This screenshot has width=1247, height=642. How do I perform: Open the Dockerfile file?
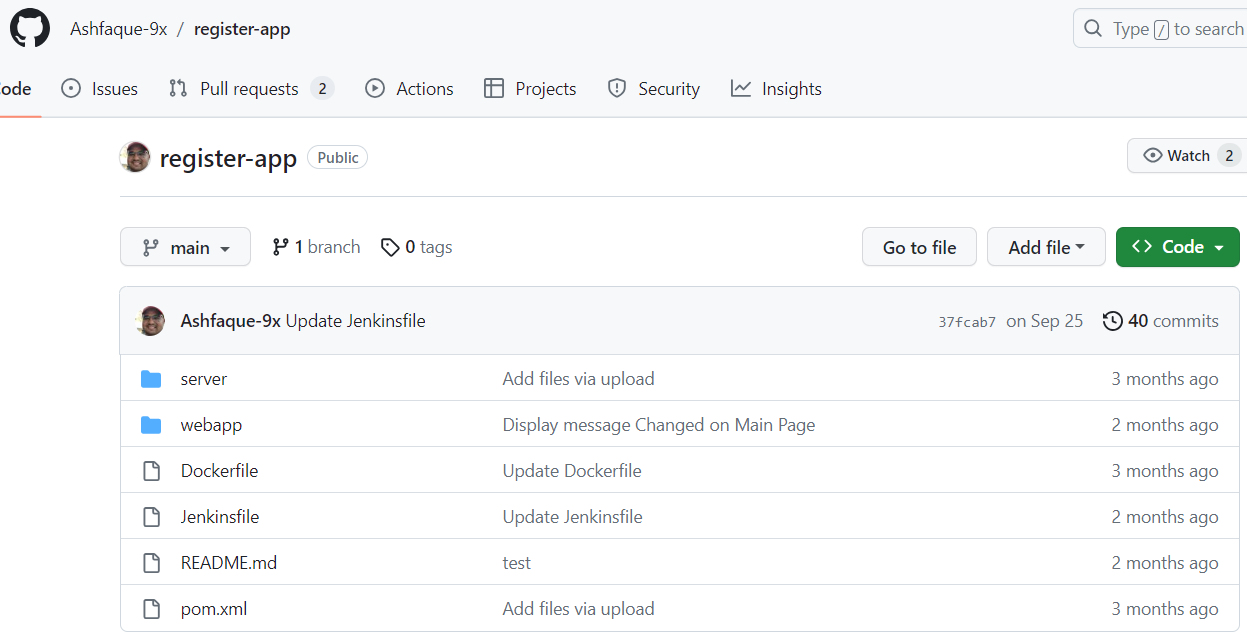click(x=219, y=471)
